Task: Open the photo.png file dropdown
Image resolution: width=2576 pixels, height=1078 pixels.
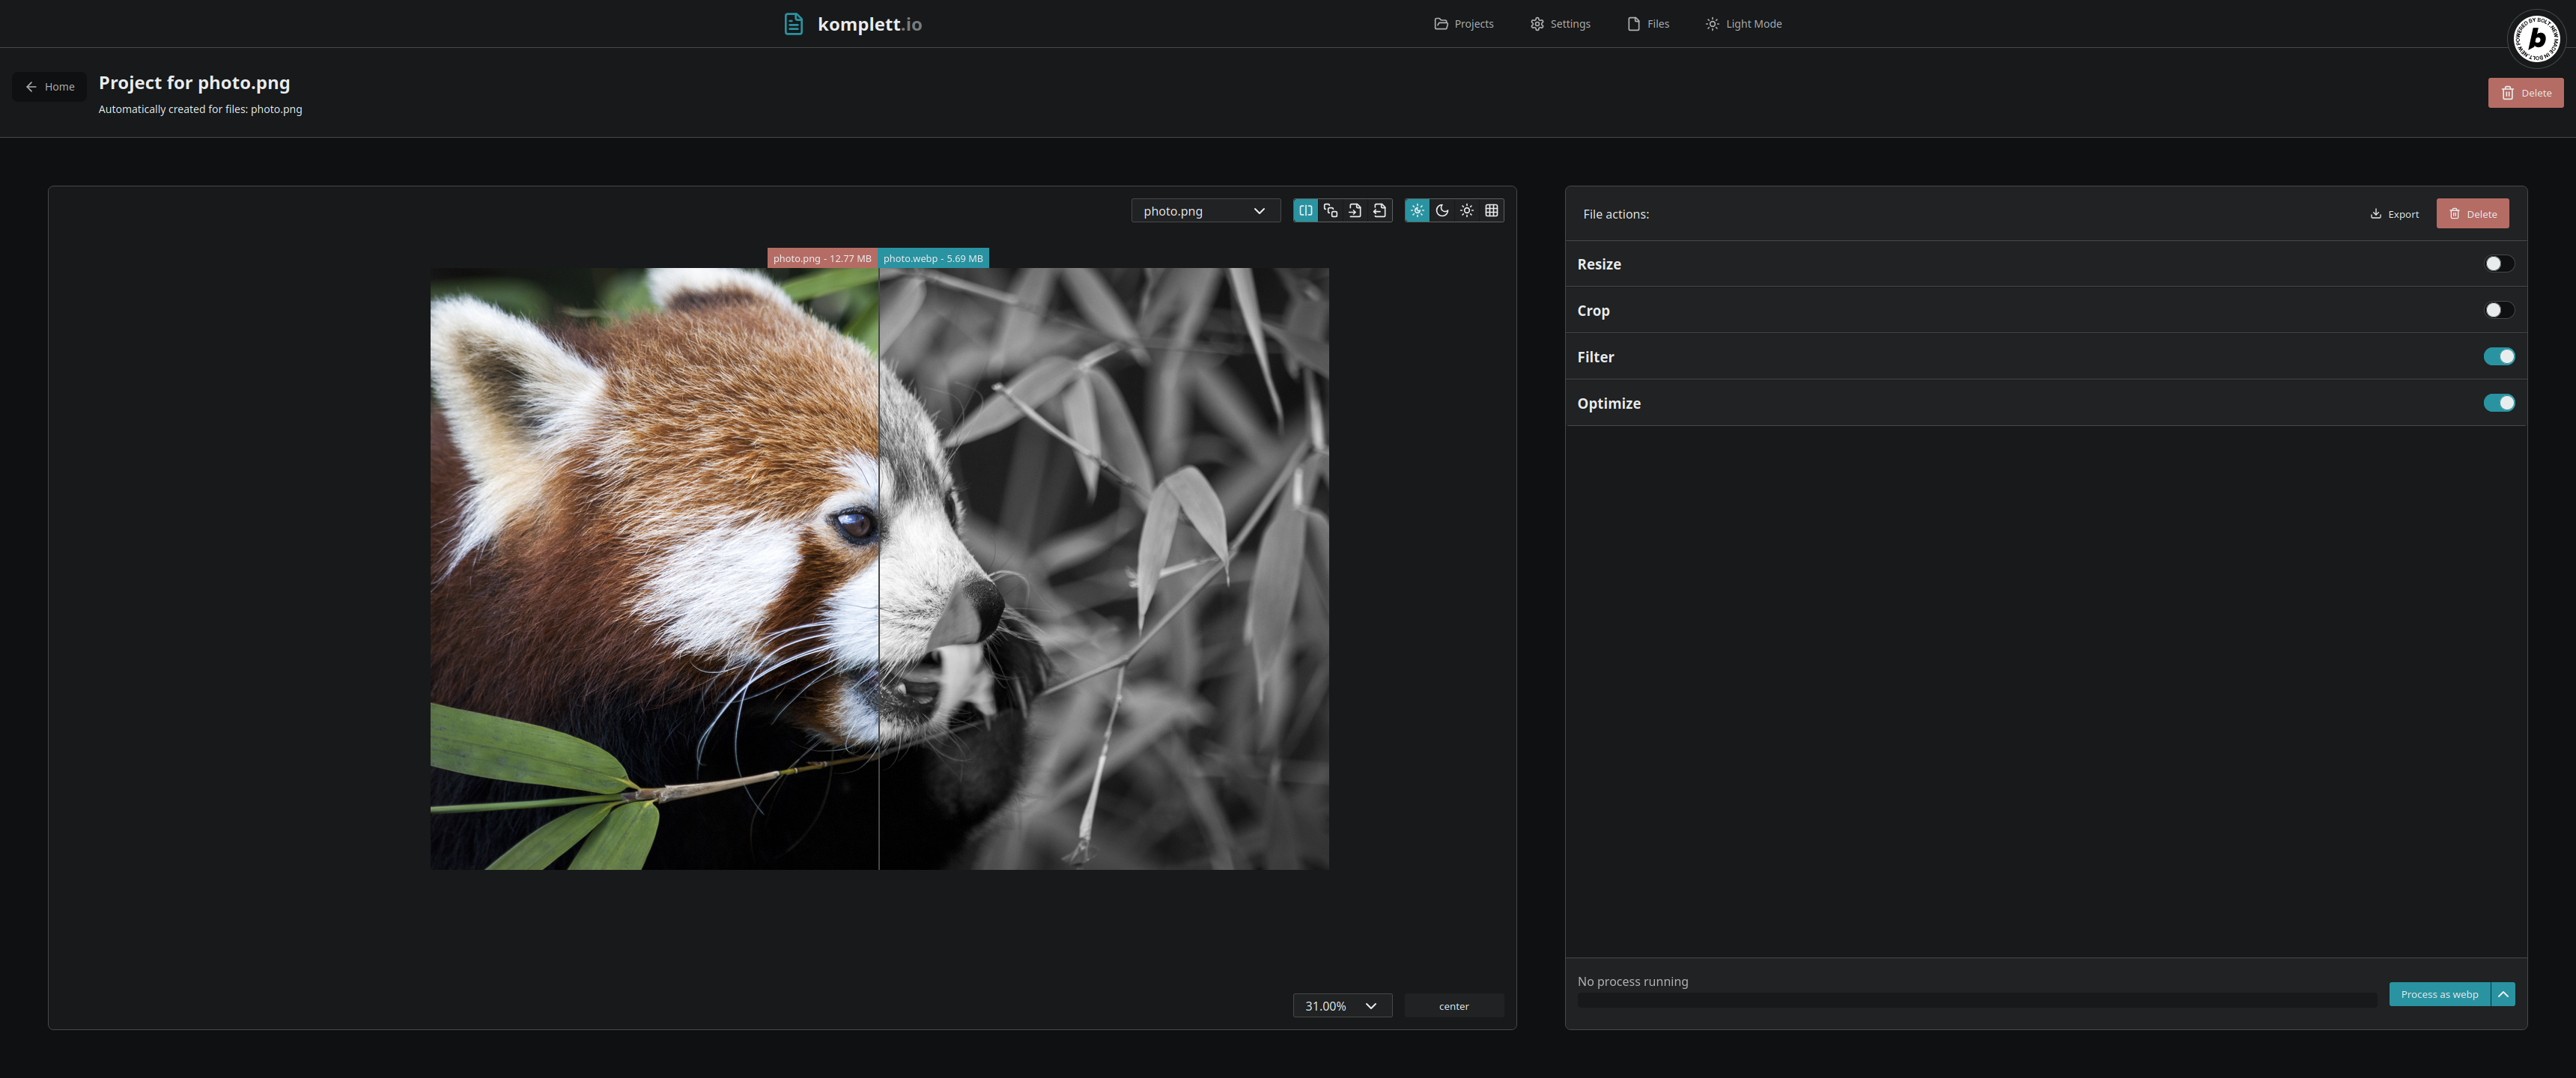Action: [x=1205, y=211]
